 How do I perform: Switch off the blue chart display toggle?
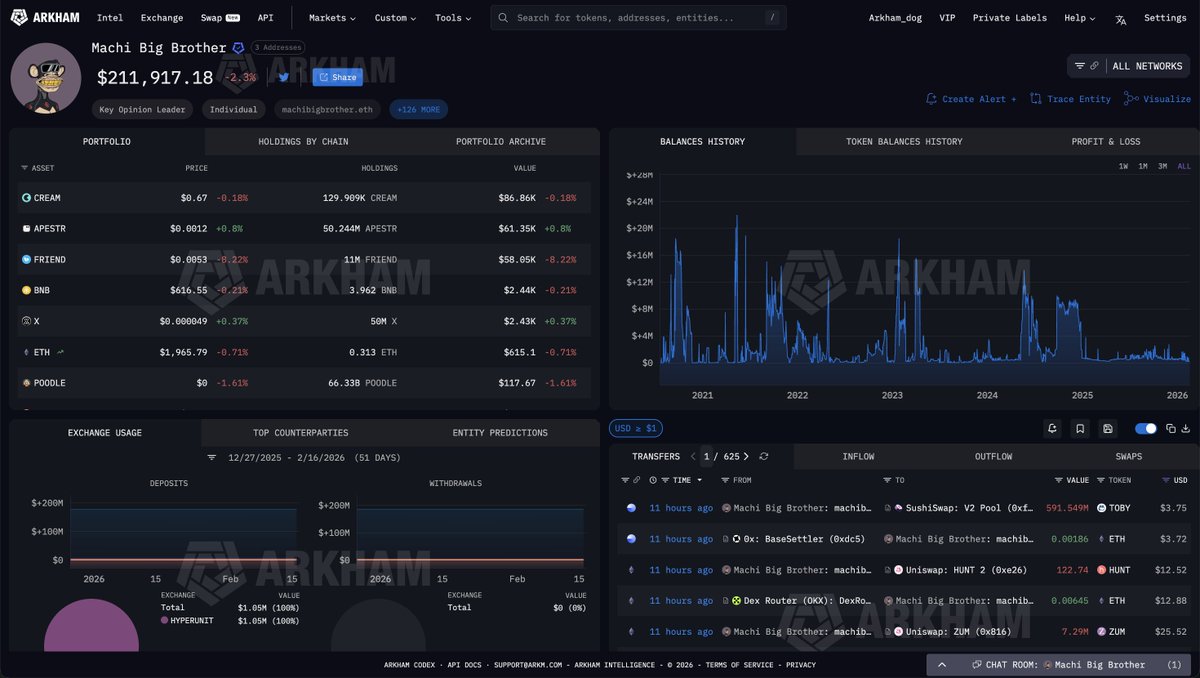pos(1144,428)
